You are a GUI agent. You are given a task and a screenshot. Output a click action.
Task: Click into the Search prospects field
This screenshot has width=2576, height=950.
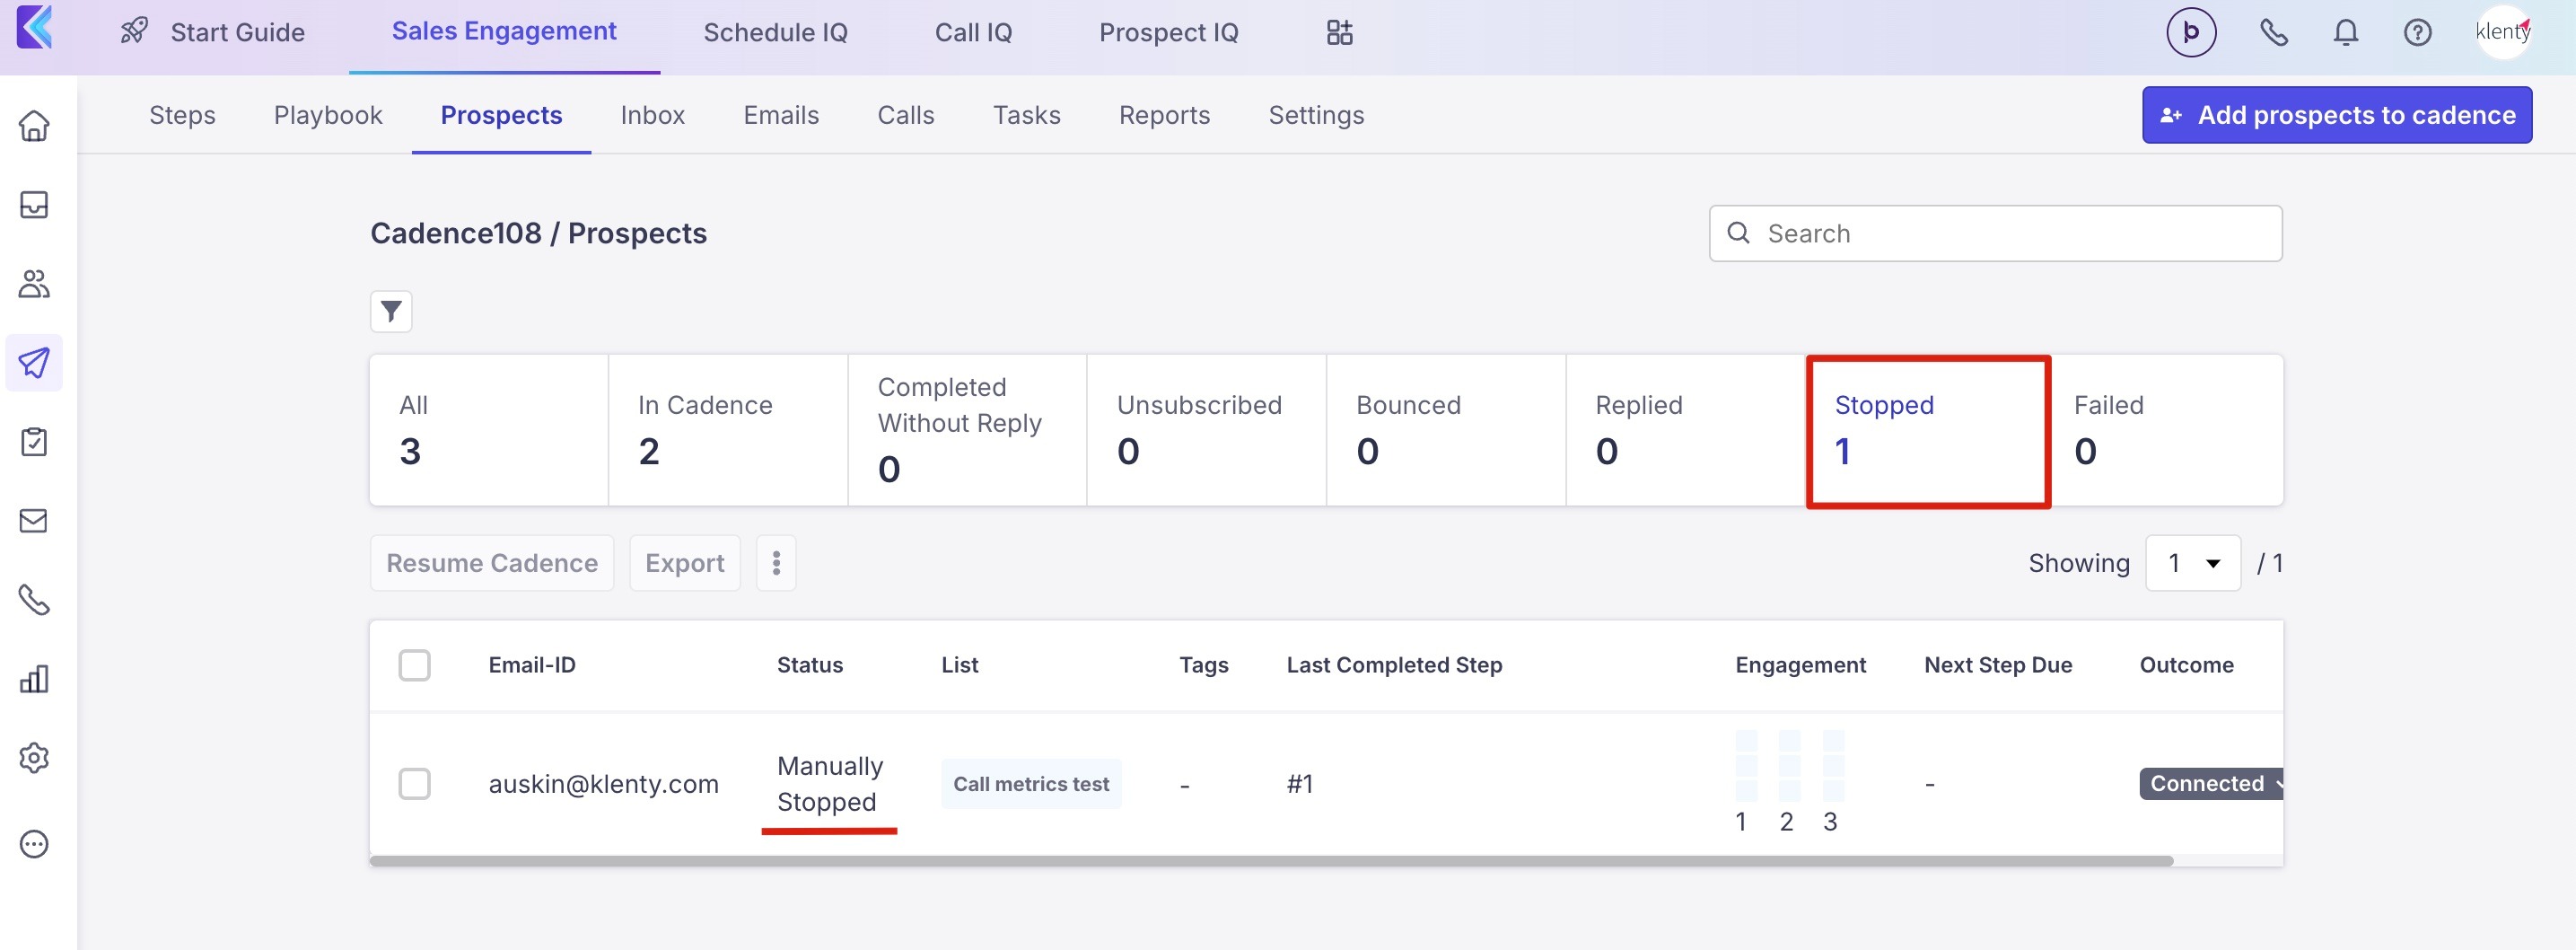coord(2010,234)
